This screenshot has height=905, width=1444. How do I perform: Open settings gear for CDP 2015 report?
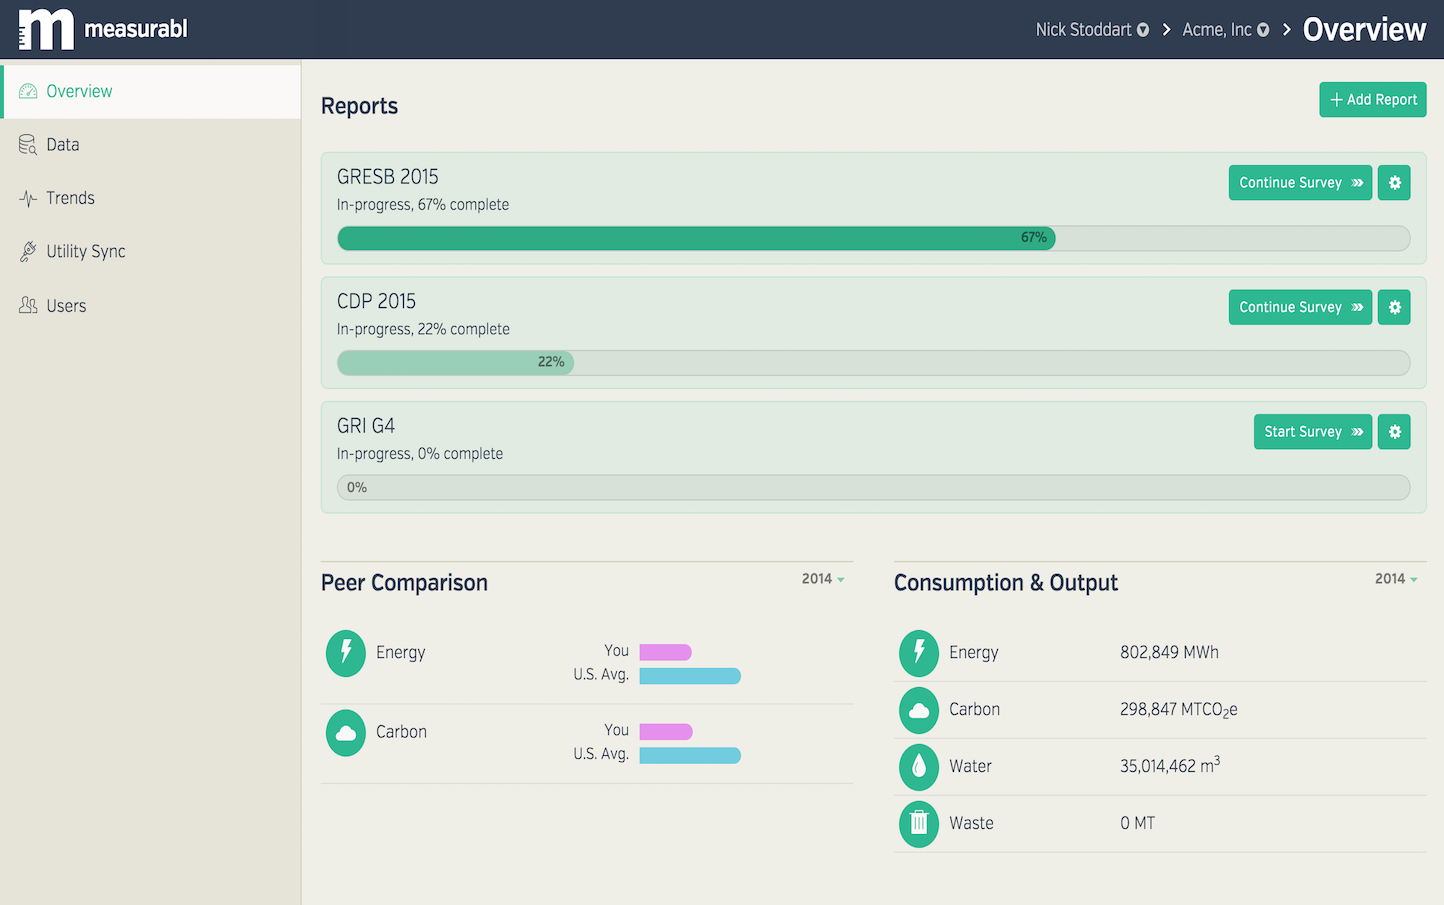click(1394, 307)
